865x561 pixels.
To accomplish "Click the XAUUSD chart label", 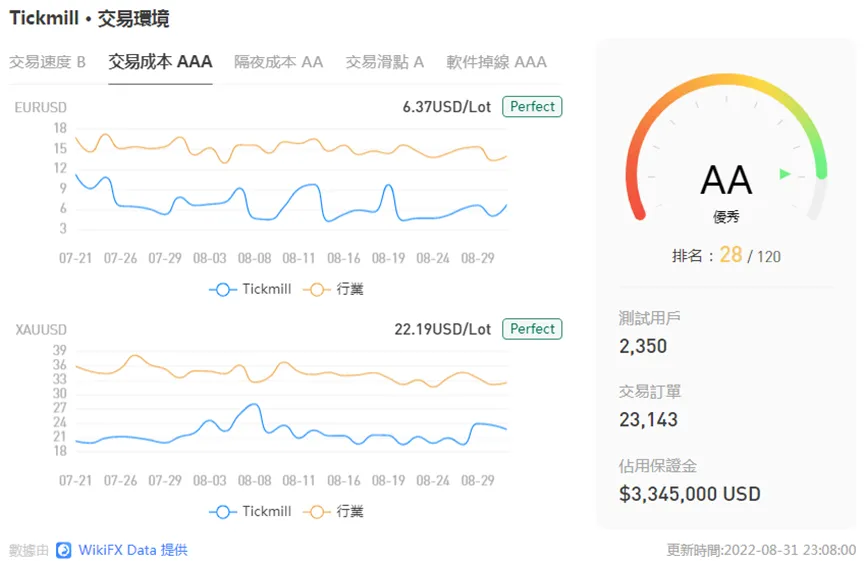I will 41,329.
